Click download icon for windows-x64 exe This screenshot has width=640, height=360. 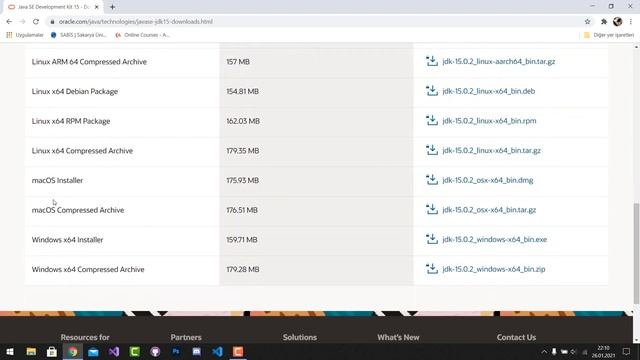pos(431,239)
